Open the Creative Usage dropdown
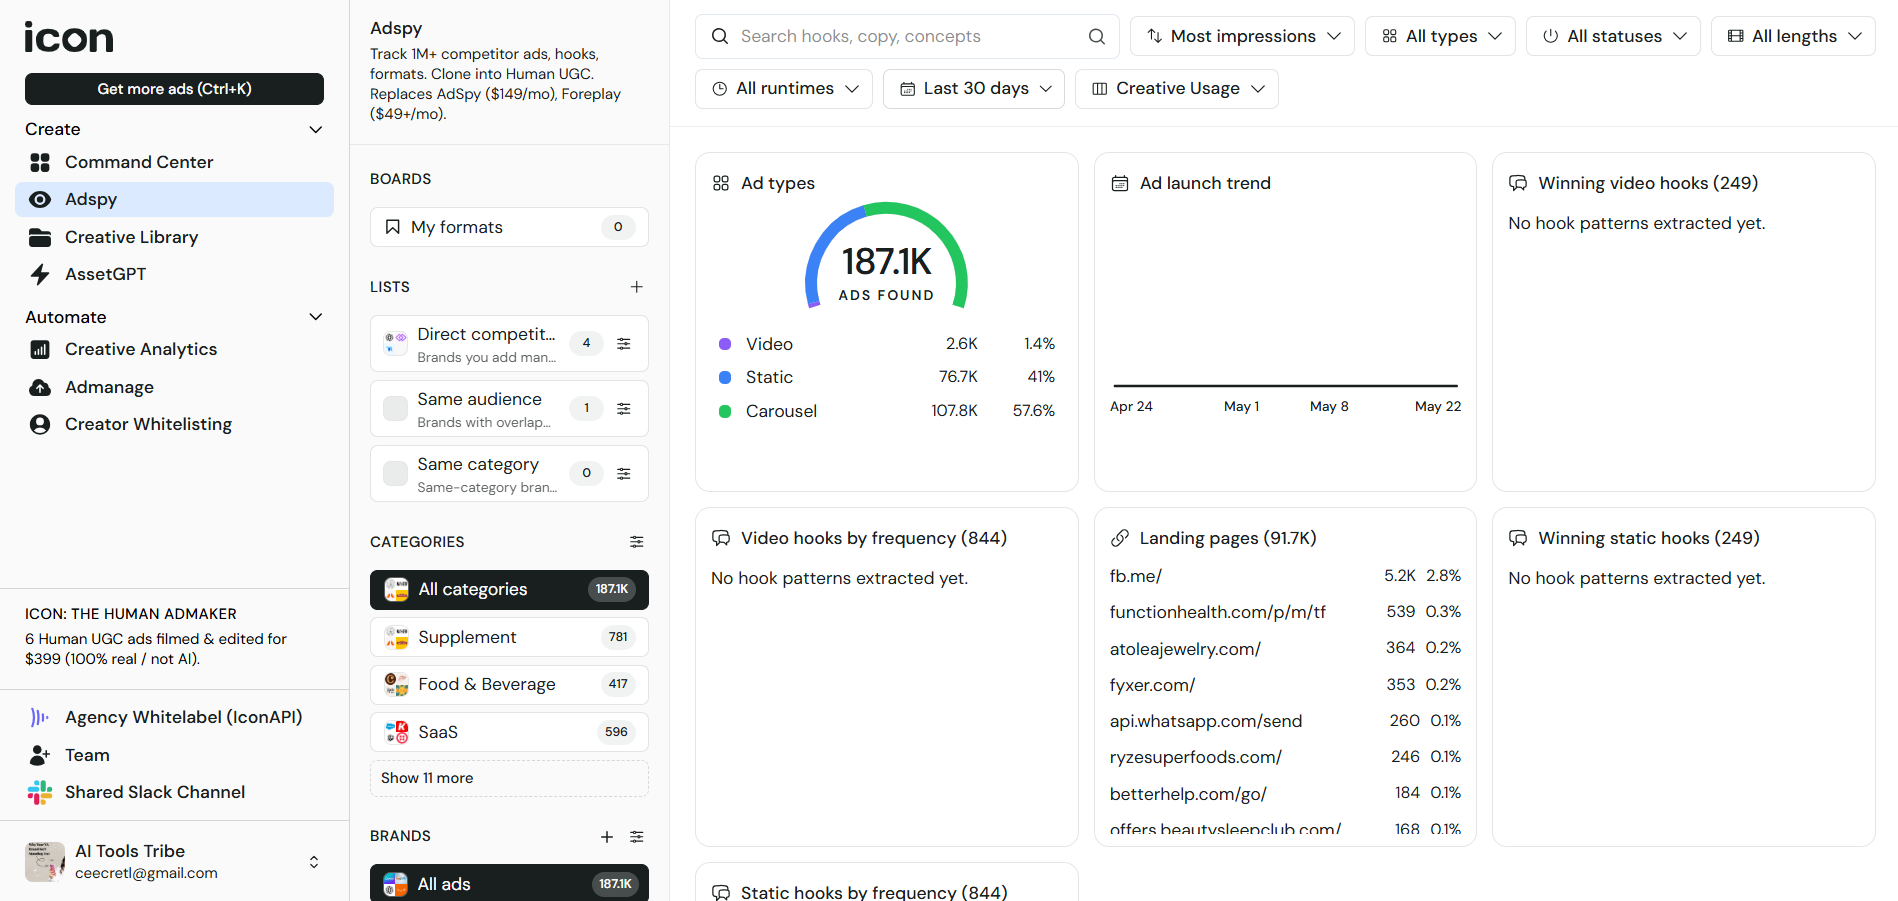Screen dimensions: 1898x901 coord(1177,89)
